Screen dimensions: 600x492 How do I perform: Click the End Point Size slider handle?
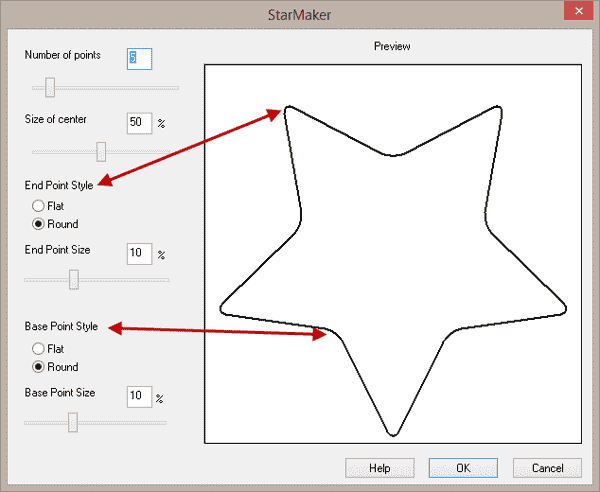73,280
